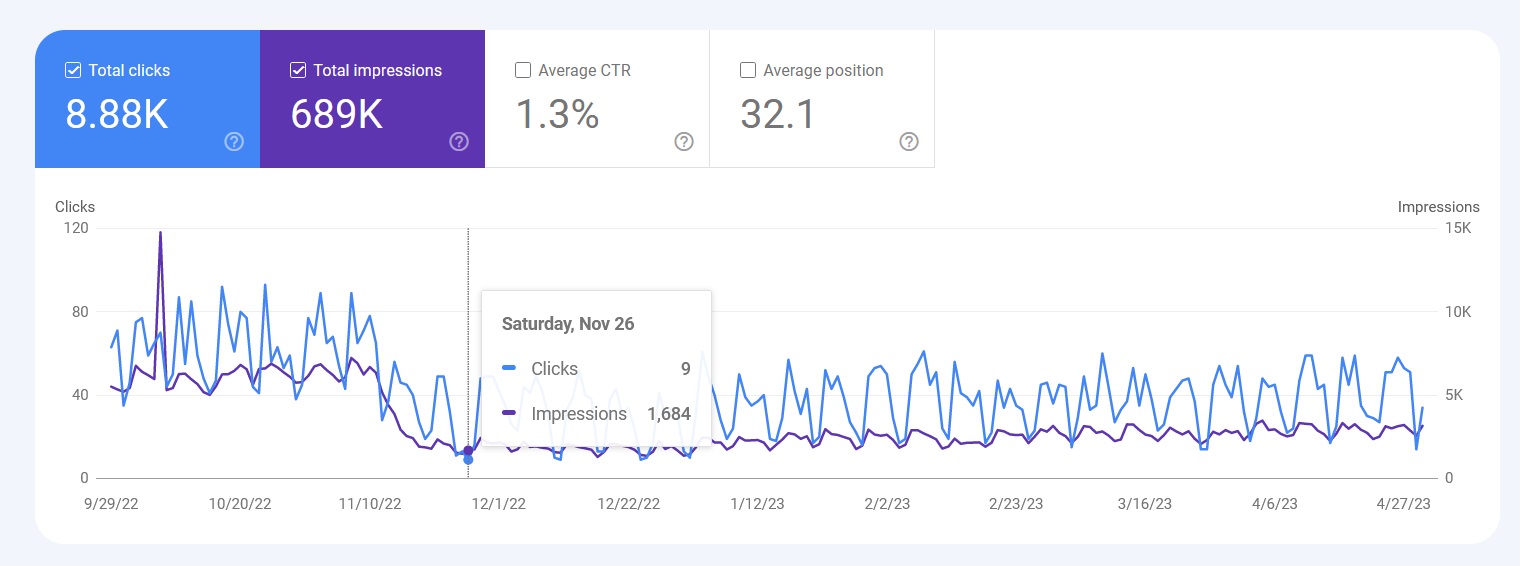This screenshot has width=1520, height=566.
Task: Click the tall impressions spike peak
Action: 160,233
